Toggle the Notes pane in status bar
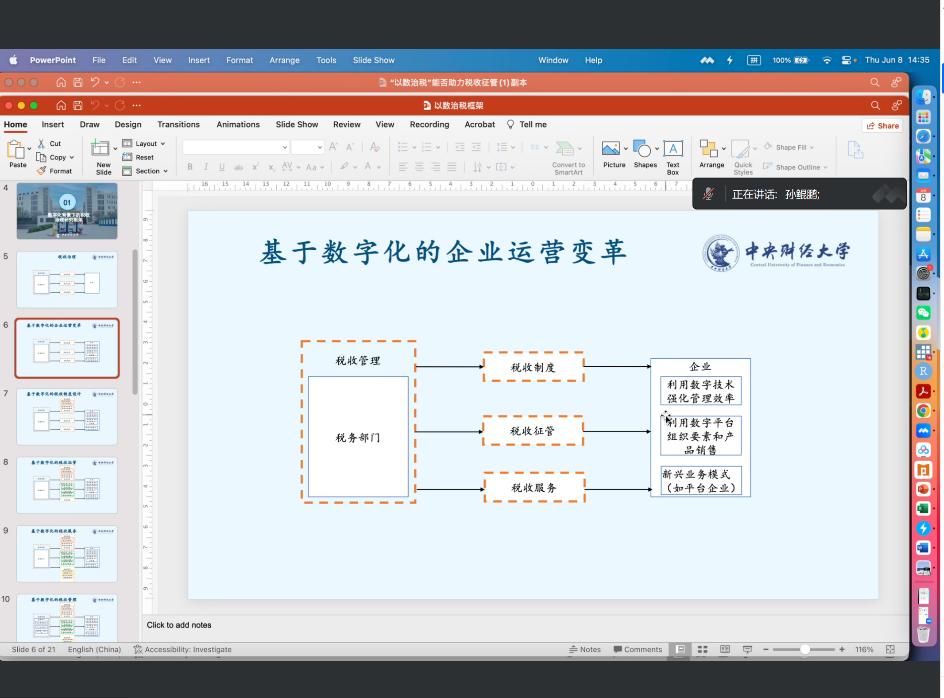The height and width of the screenshot is (698, 944). pos(585,649)
